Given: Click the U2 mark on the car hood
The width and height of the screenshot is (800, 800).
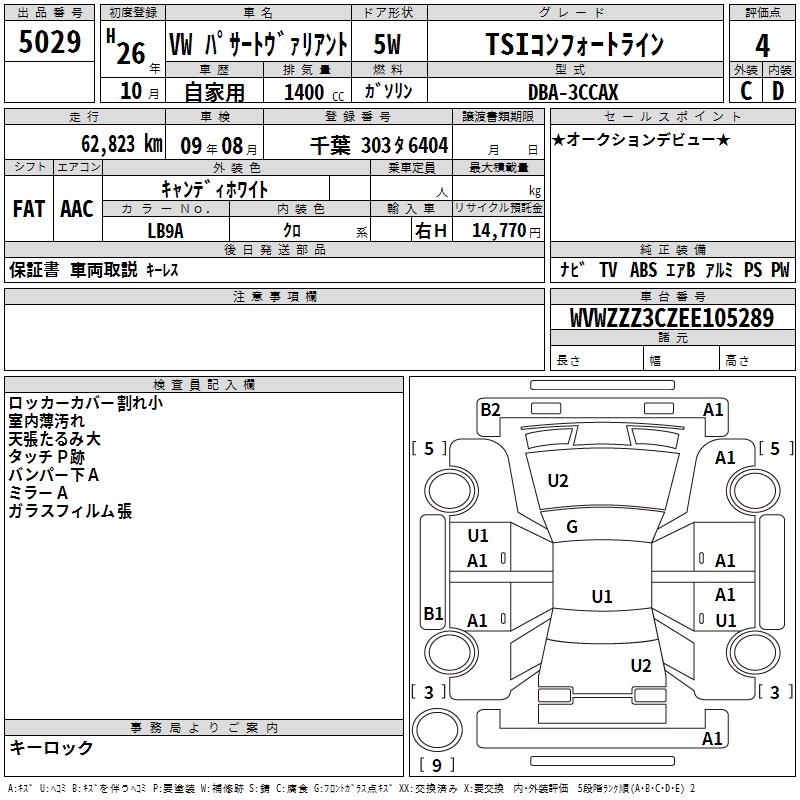Looking at the screenshot, I should coord(558,481).
